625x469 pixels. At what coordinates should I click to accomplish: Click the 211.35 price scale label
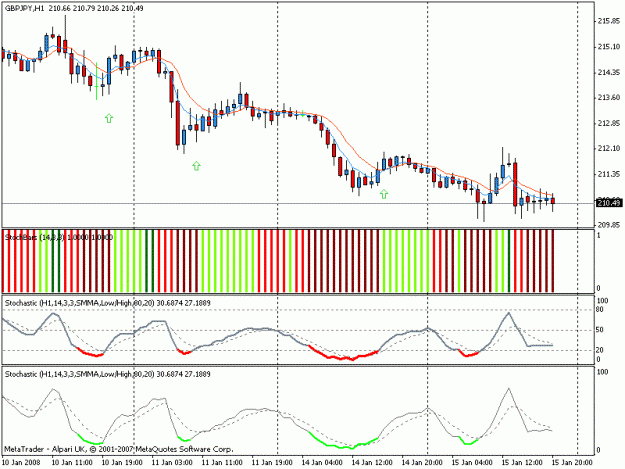click(x=609, y=174)
